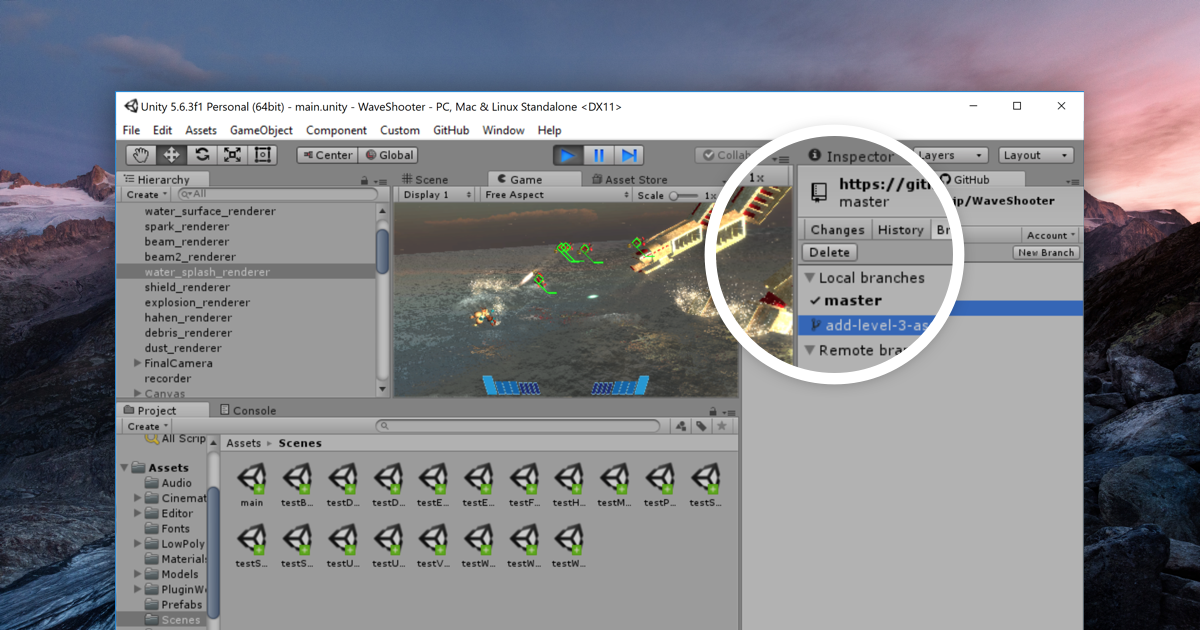Click the Delete branch button

point(829,253)
